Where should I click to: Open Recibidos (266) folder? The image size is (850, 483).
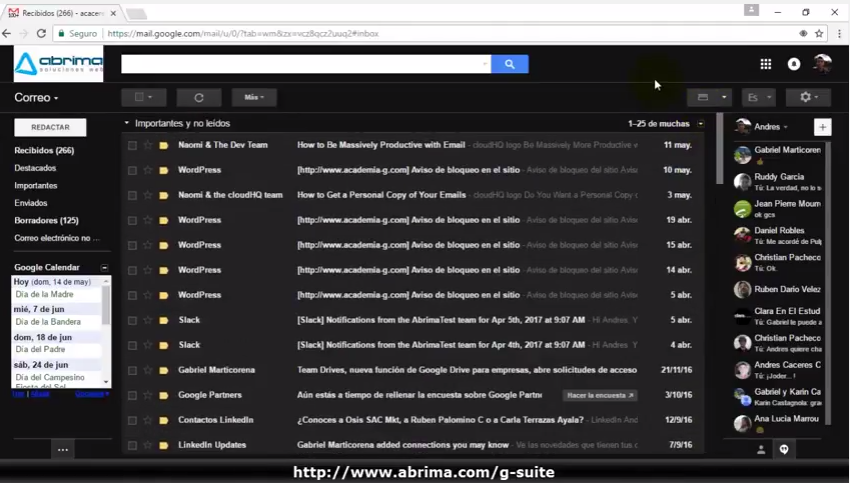44,150
